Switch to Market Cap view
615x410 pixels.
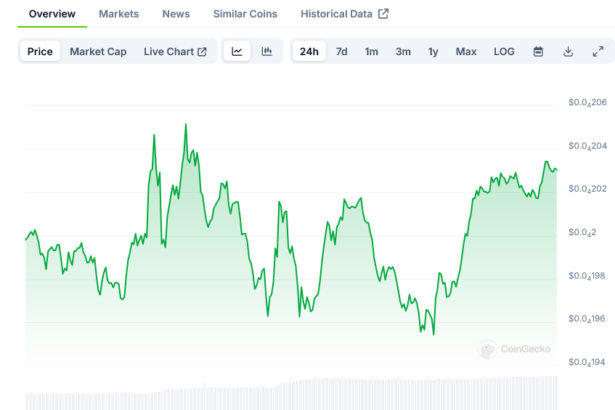[98, 52]
